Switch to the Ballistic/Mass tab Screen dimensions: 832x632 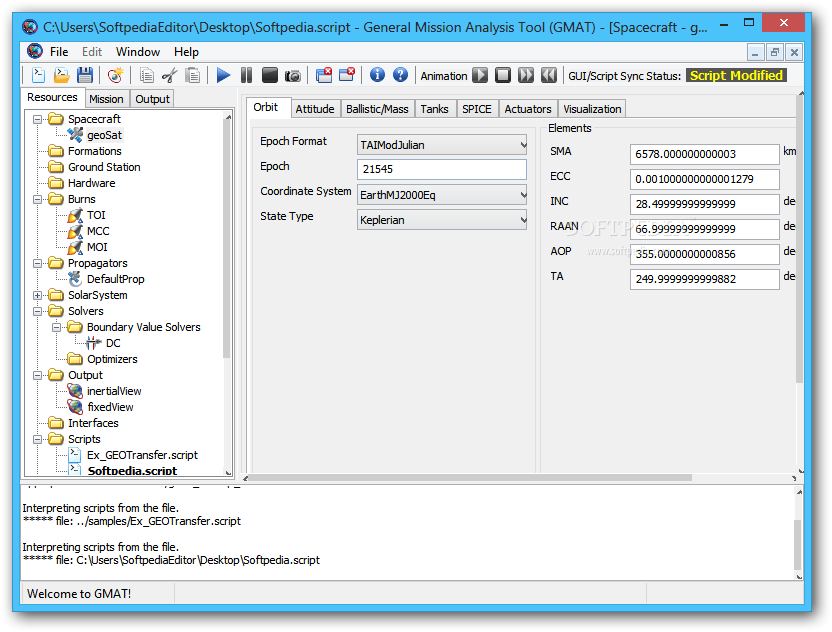coord(377,109)
